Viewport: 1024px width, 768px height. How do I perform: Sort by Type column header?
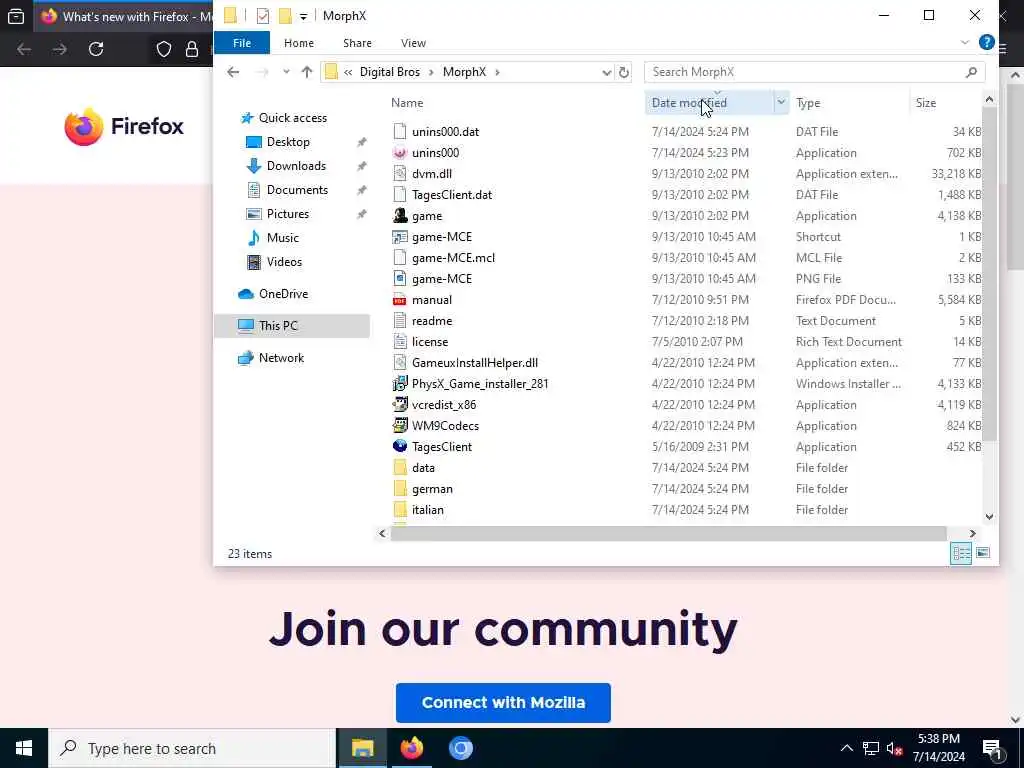coord(808,103)
